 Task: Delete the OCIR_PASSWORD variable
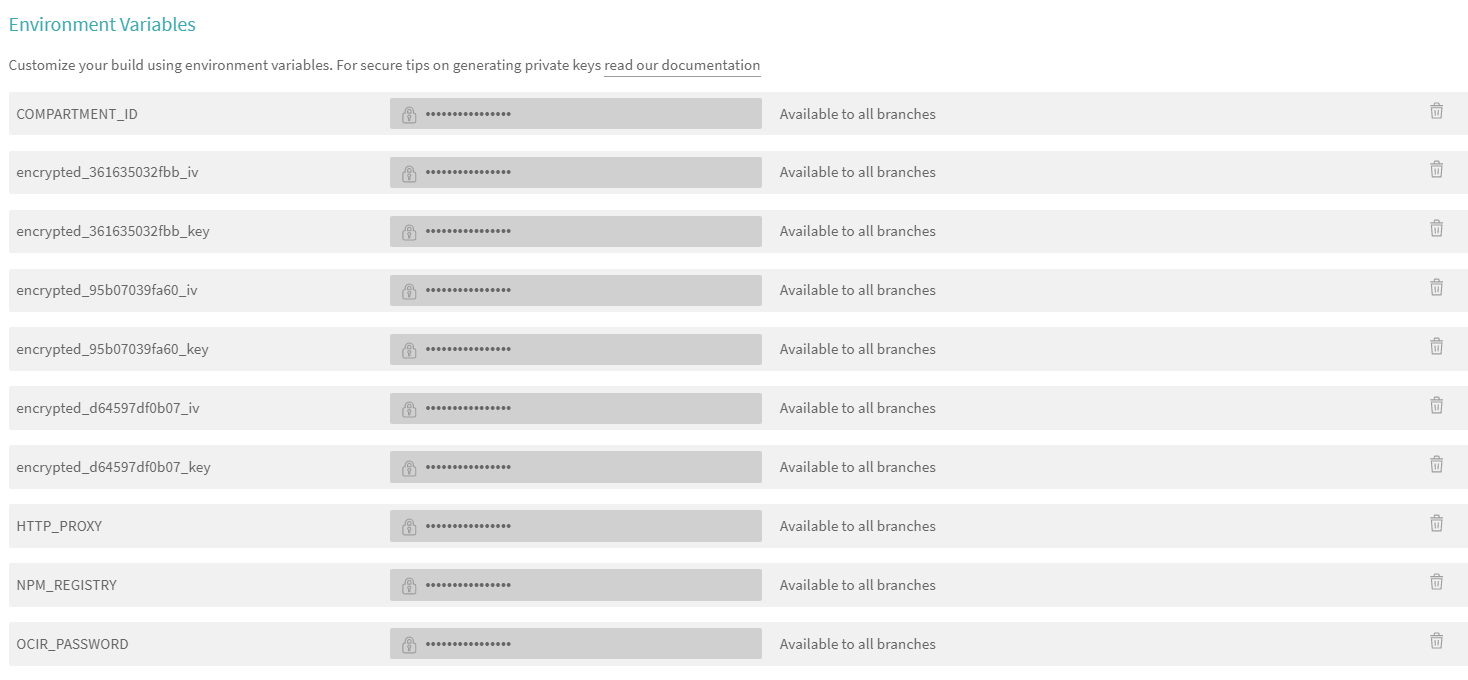click(1436, 641)
